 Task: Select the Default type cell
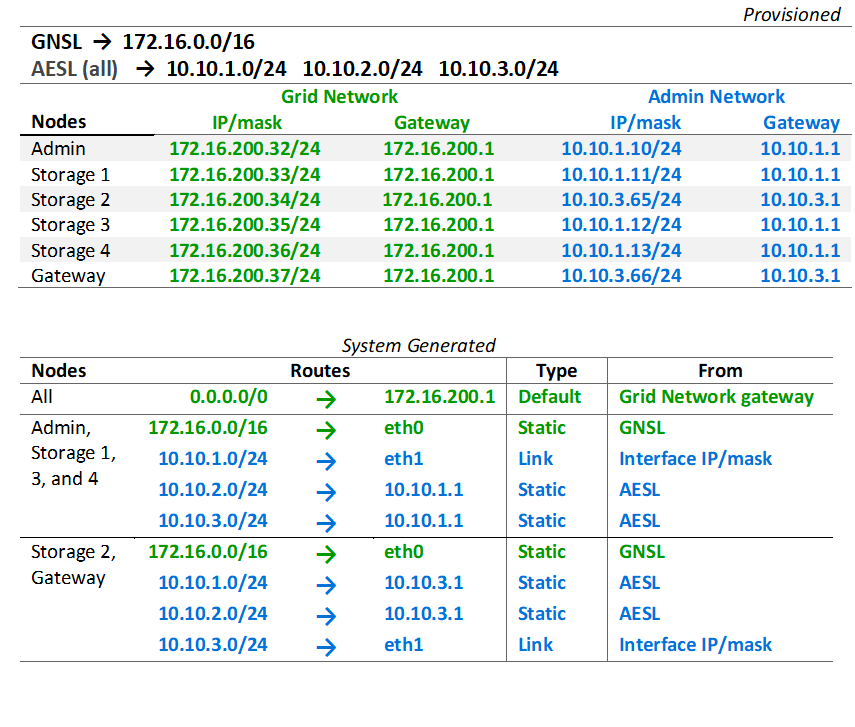(x=549, y=397)
